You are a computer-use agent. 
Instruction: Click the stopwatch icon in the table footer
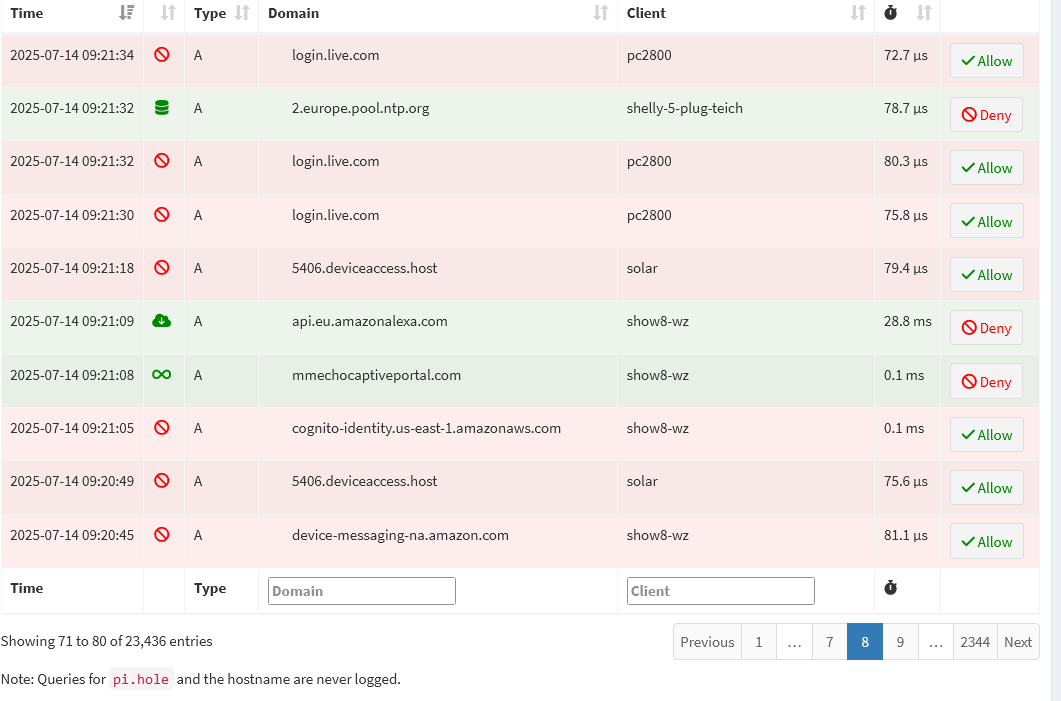890,587
